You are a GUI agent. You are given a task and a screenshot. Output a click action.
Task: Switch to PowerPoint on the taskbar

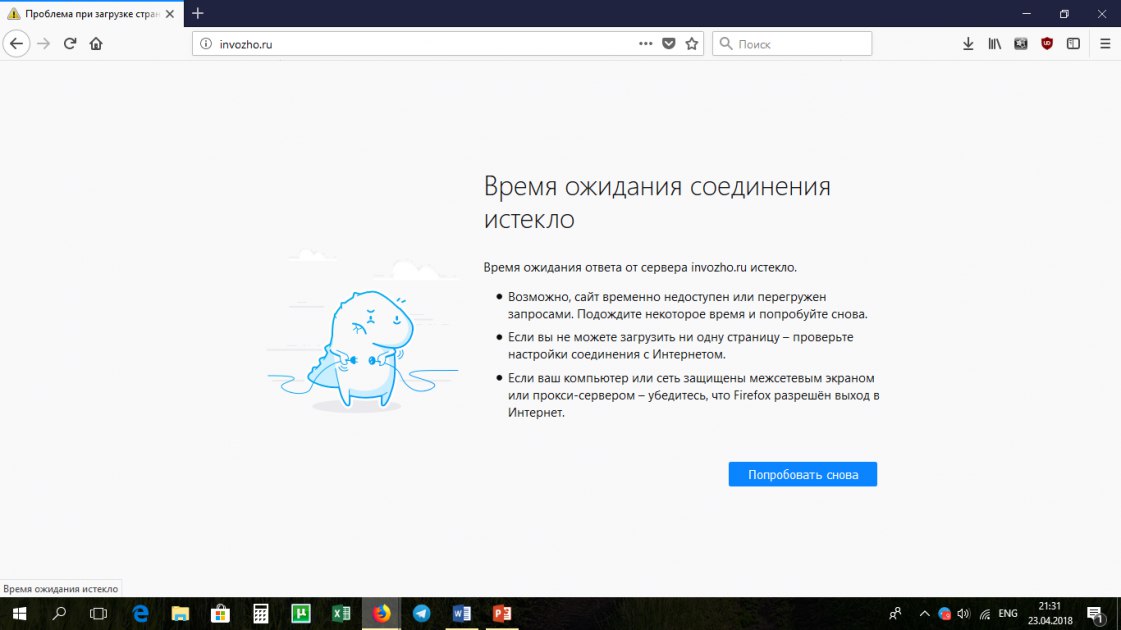point(502,614)
